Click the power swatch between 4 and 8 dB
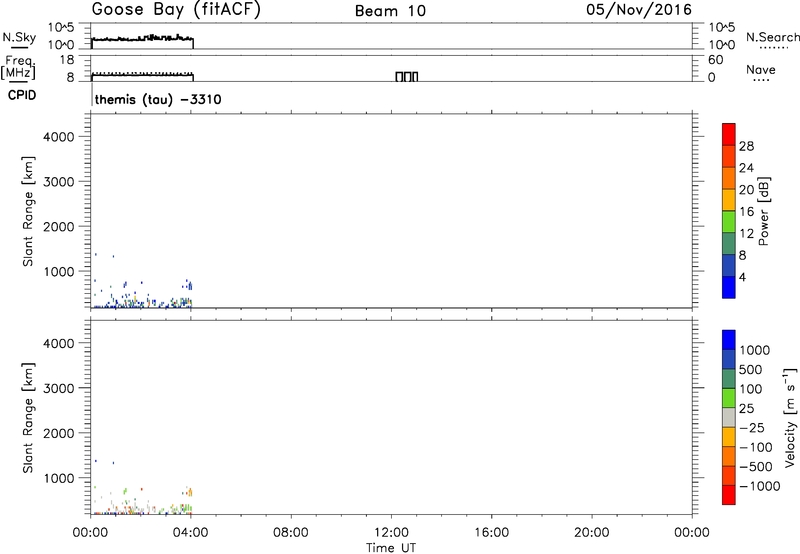The width and height of the screenshot is (800, 554). click(x=729, y=265)
